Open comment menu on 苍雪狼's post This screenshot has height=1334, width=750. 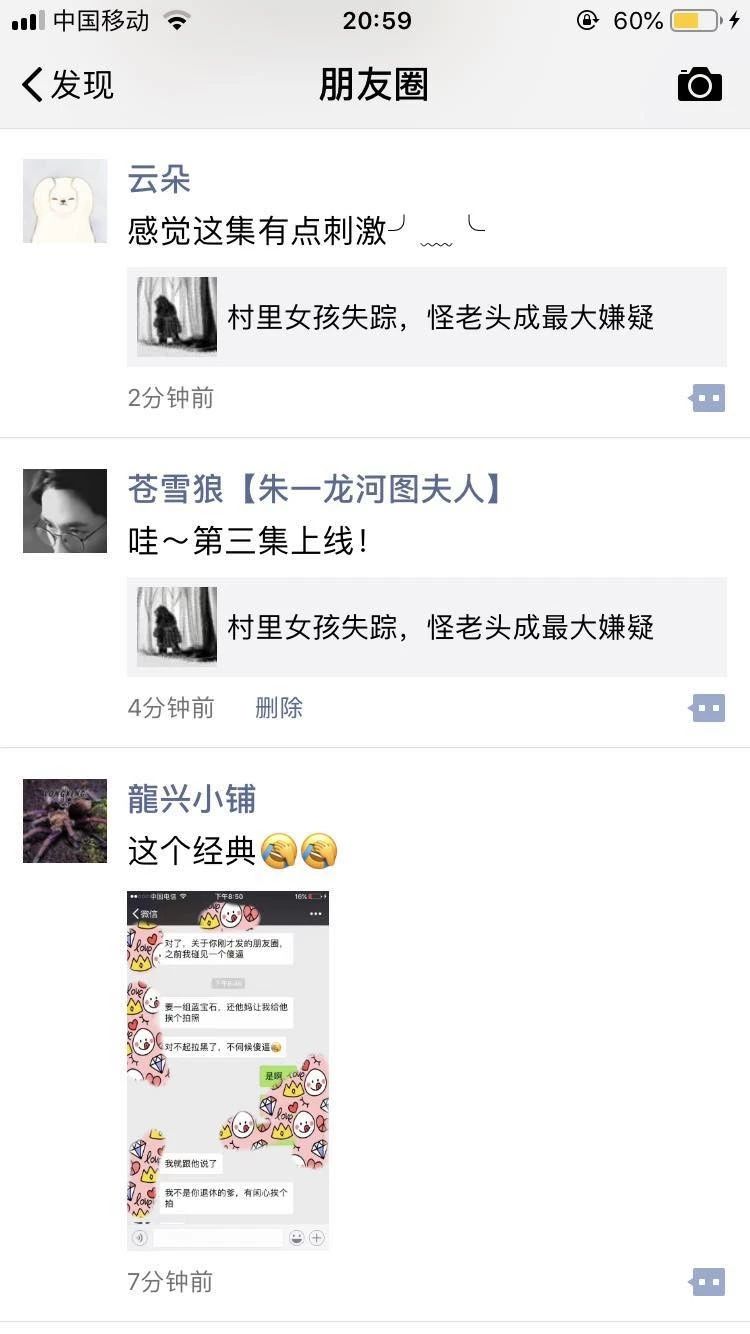click(x=707, y=708)
